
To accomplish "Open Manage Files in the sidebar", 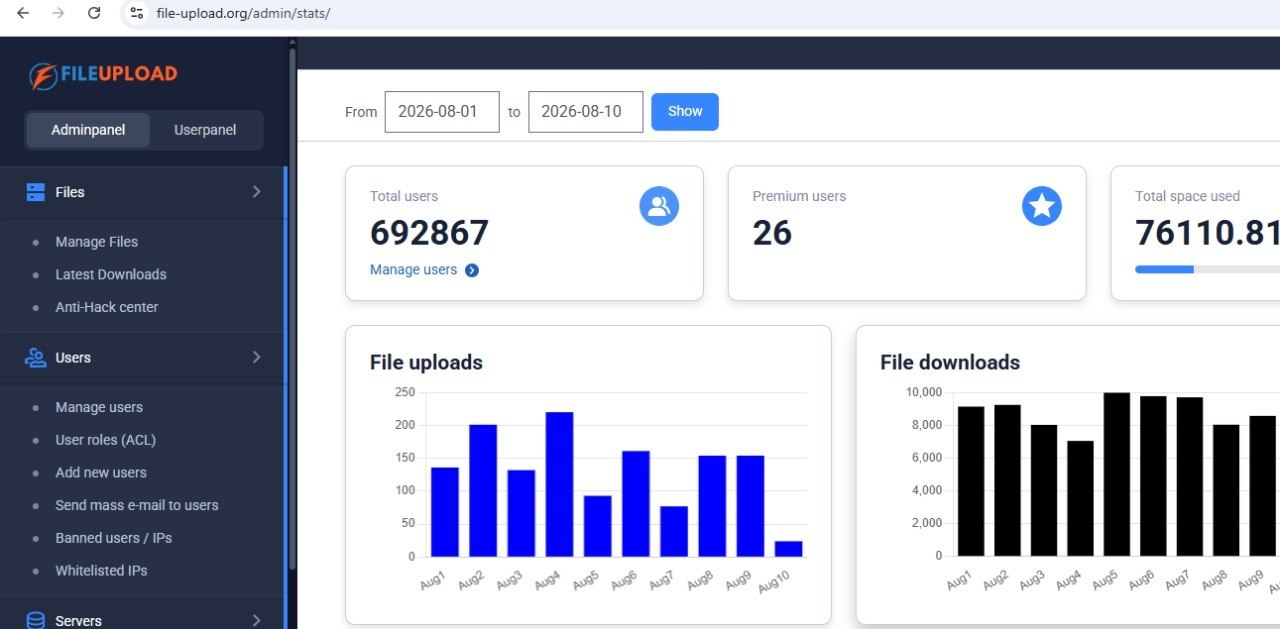I will pos(97,242).
